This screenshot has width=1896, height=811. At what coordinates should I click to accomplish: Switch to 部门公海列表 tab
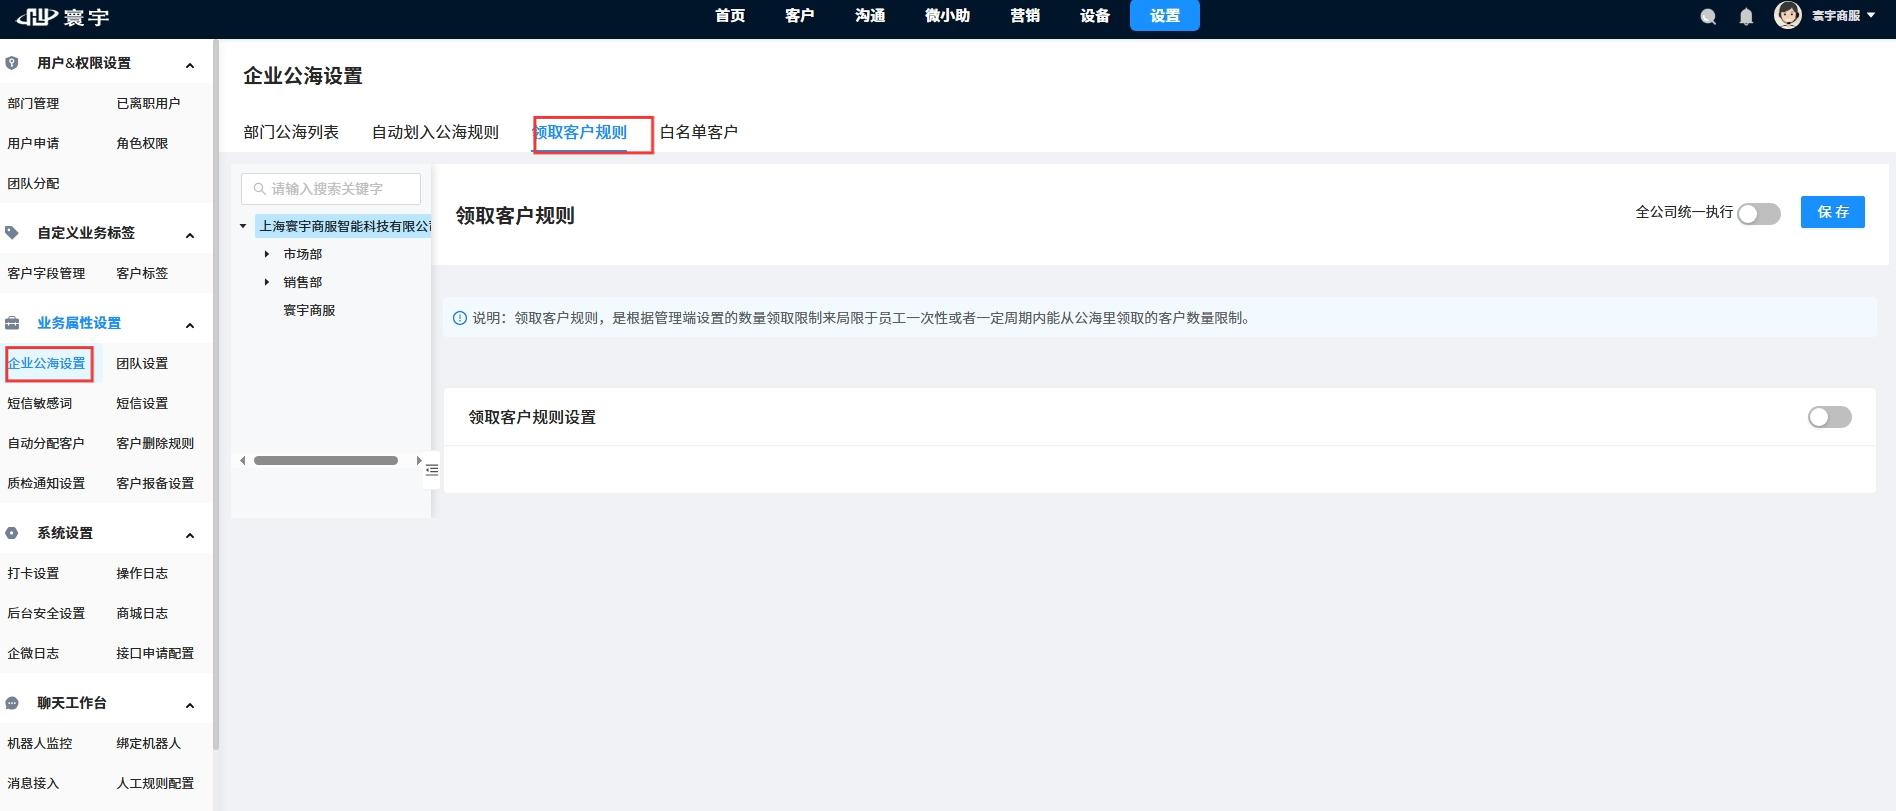(x=291, y=132)
